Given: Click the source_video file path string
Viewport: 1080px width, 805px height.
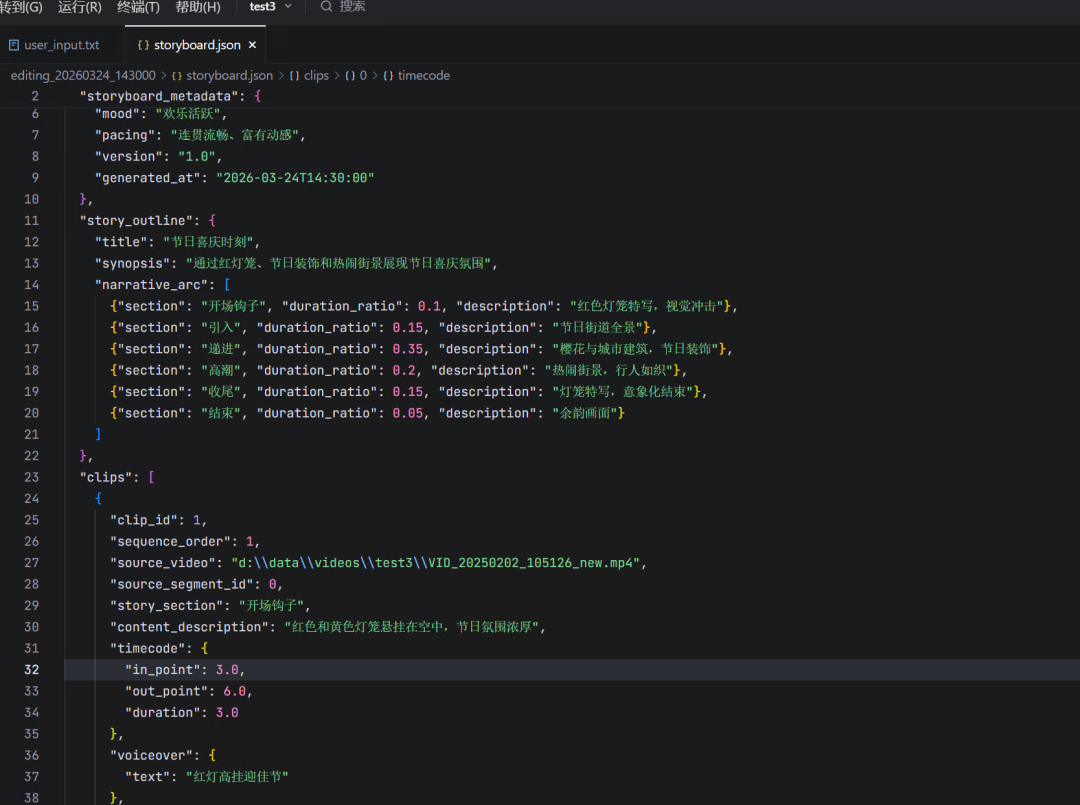Looking at the screenshot, I should tap(438, 563).
